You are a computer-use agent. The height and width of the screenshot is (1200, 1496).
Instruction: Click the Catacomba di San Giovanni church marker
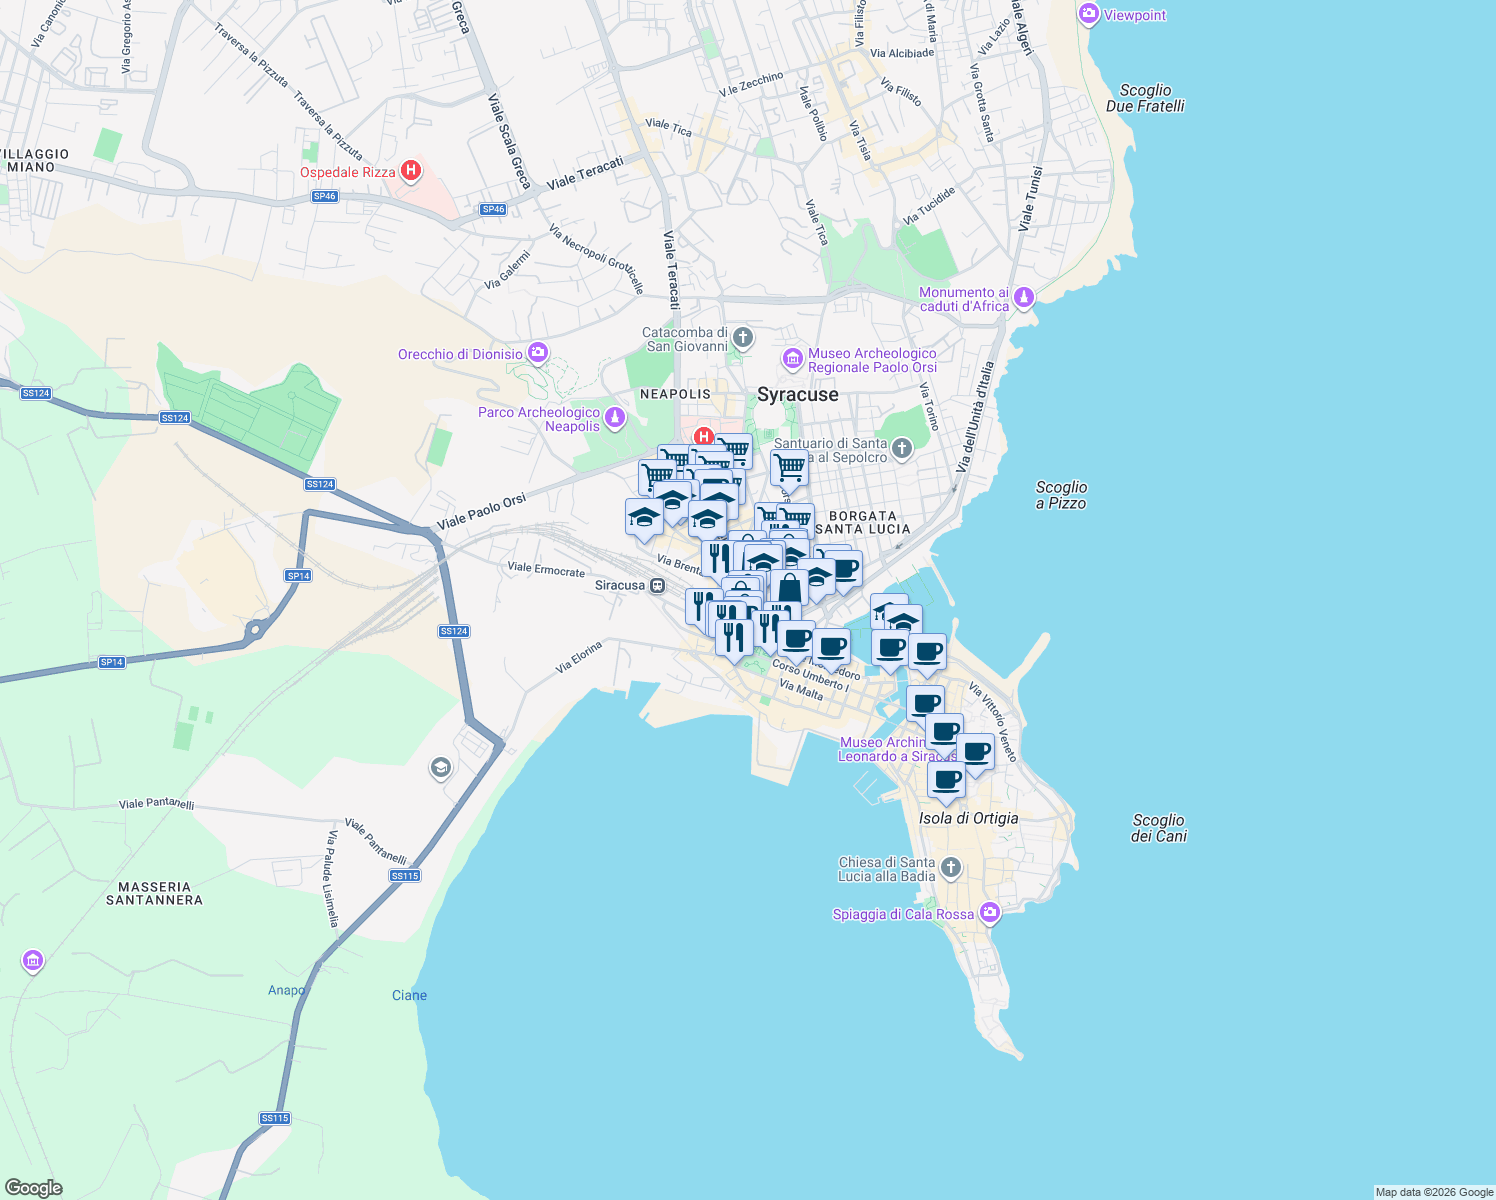pyautogui.click(x=741, y=337)
